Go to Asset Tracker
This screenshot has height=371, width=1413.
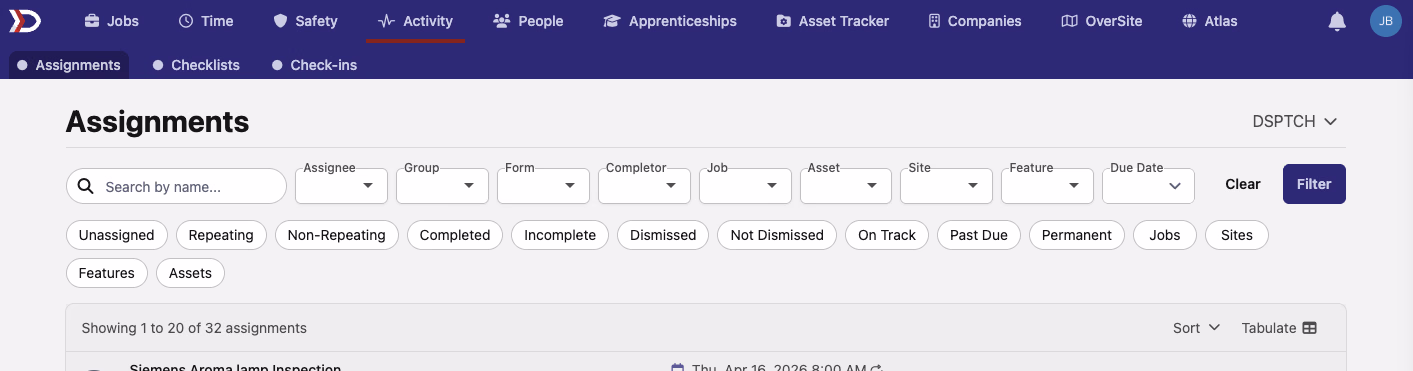tap(832, 21)
